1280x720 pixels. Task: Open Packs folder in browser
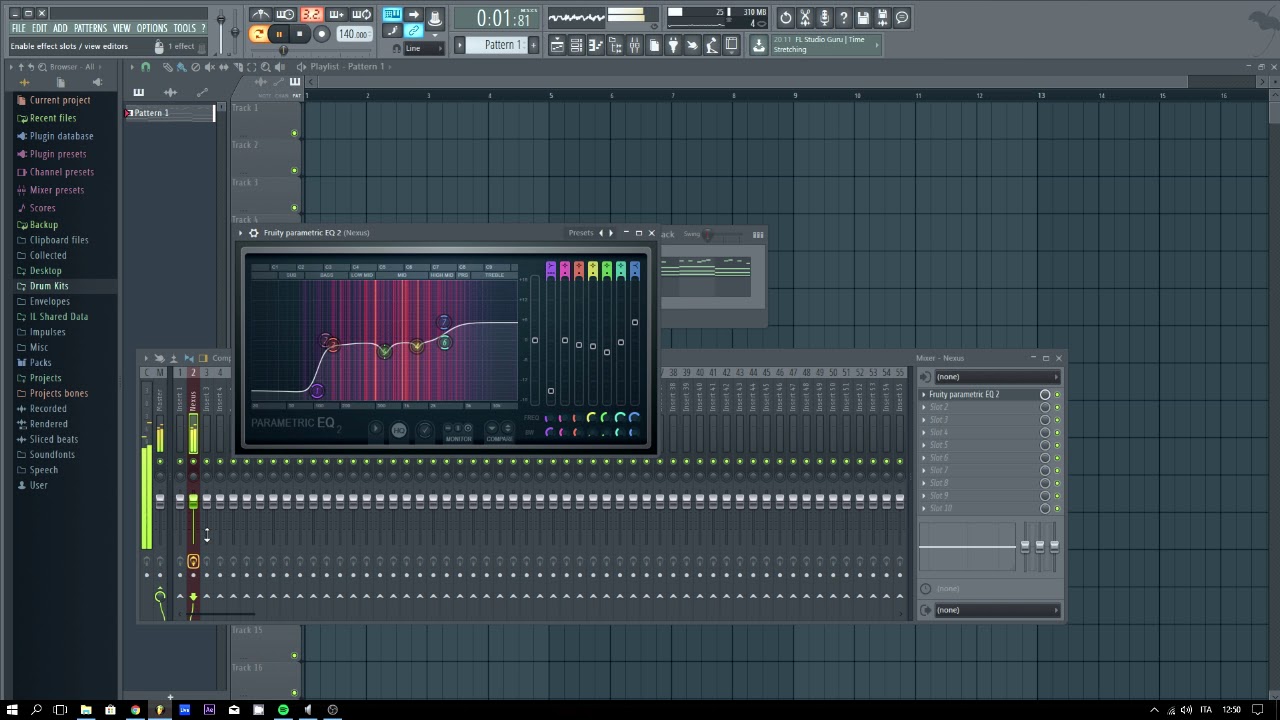click(40, 363)
